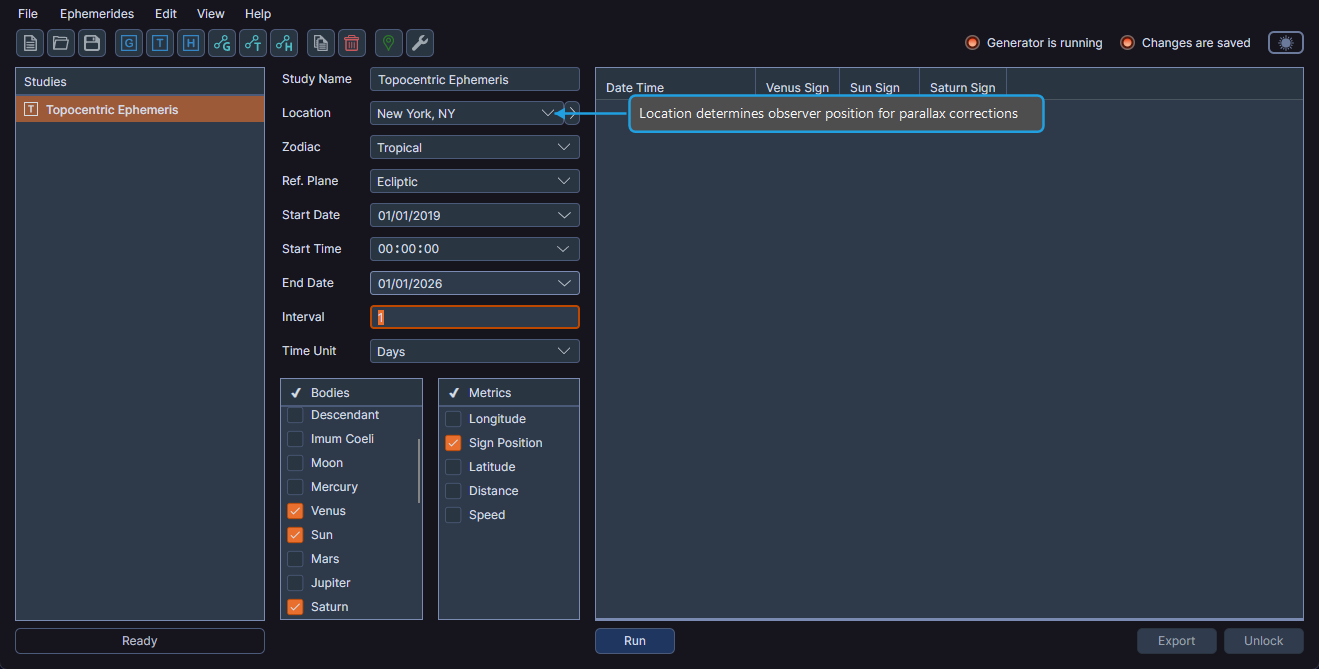1319x669 pixels.
Task: Click the Export button
Action: 1176,640
